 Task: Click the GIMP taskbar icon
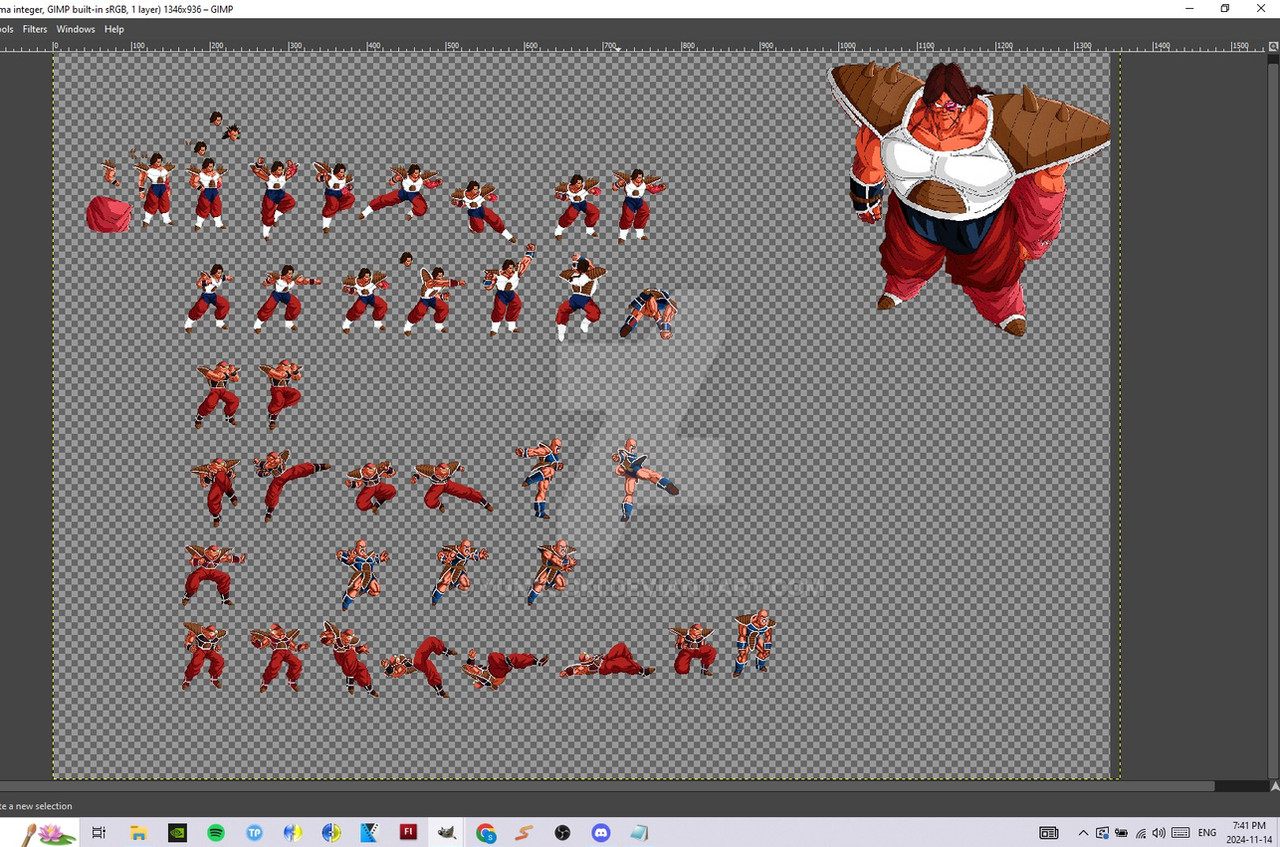447,832
